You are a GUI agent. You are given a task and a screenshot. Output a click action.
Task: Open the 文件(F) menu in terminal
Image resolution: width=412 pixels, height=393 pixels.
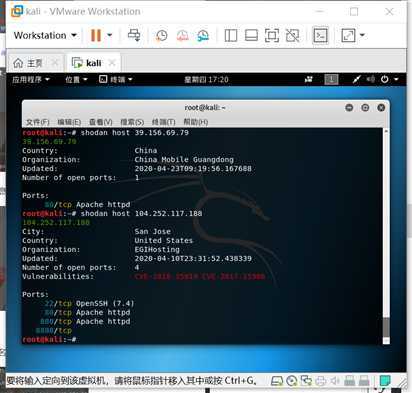pos(37,122)
